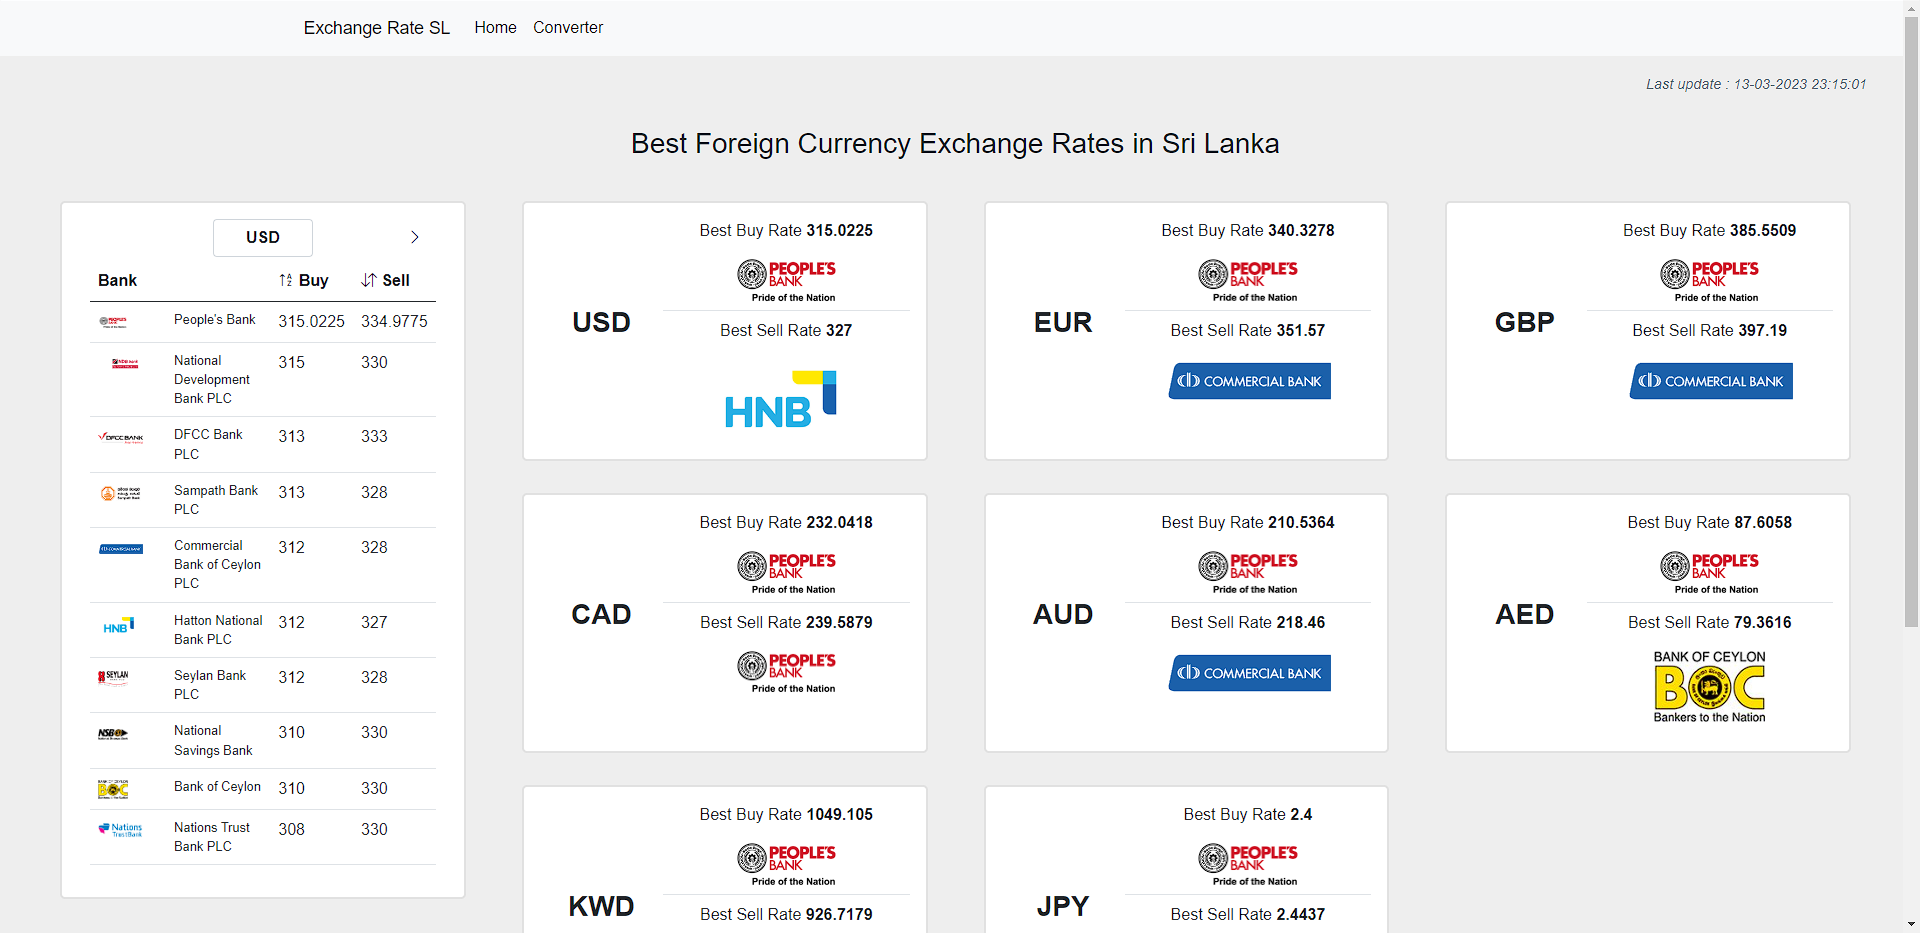The width and height of the screenshot is (1920, 933).
Task: Click the DFCC Bank logo in table
Action: (x=121, y=437)
